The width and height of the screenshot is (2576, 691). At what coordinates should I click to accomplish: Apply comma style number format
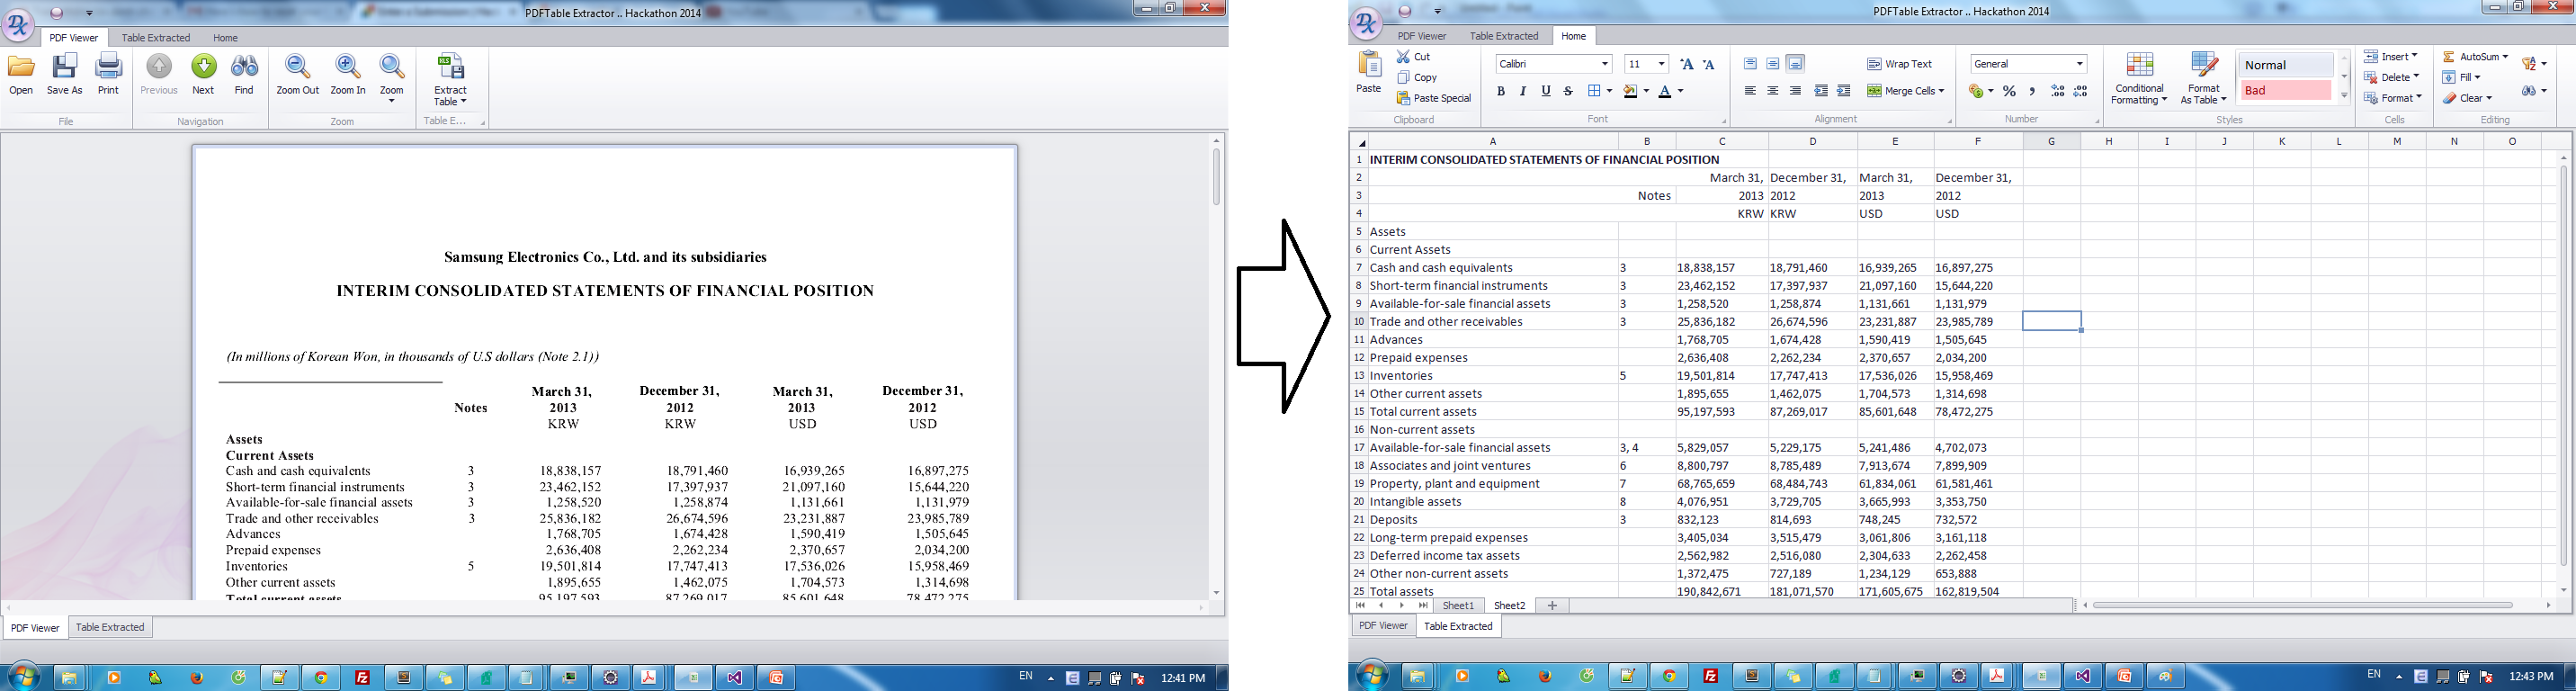[2032, 91]
